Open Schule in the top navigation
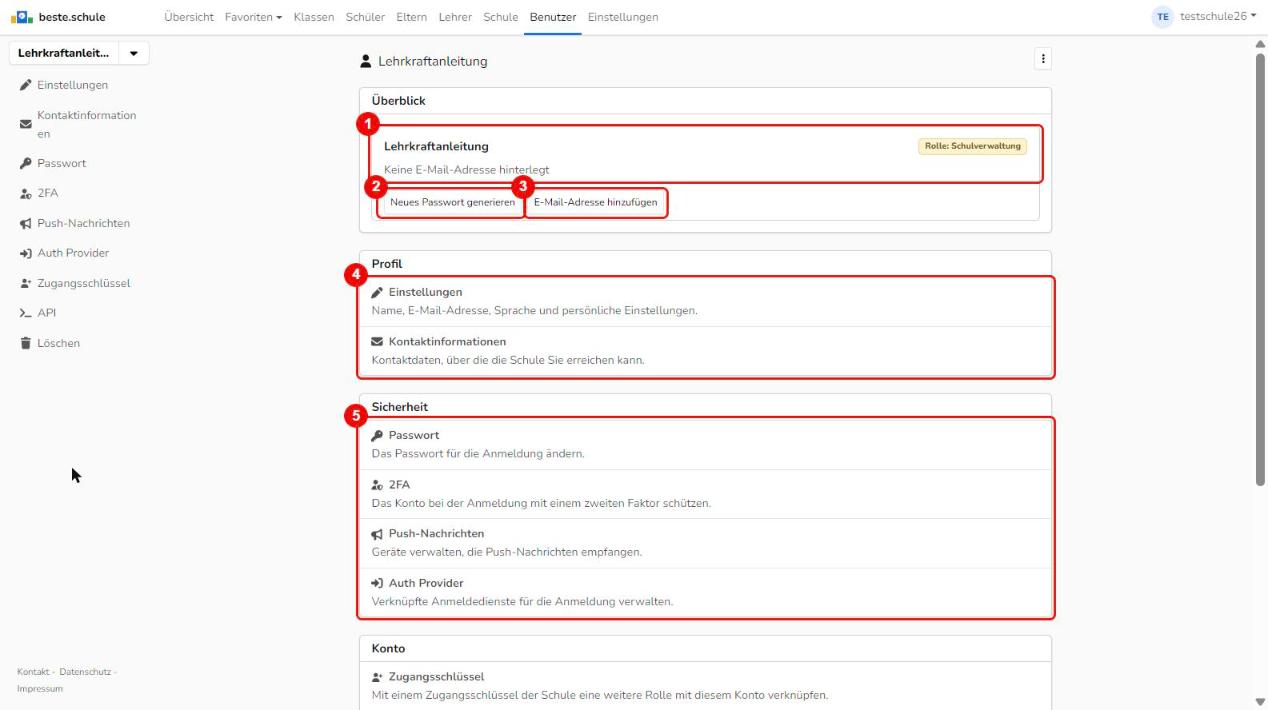Viewport: 1268px width, 710px height. pyautogui.click(x=501, y=17)
